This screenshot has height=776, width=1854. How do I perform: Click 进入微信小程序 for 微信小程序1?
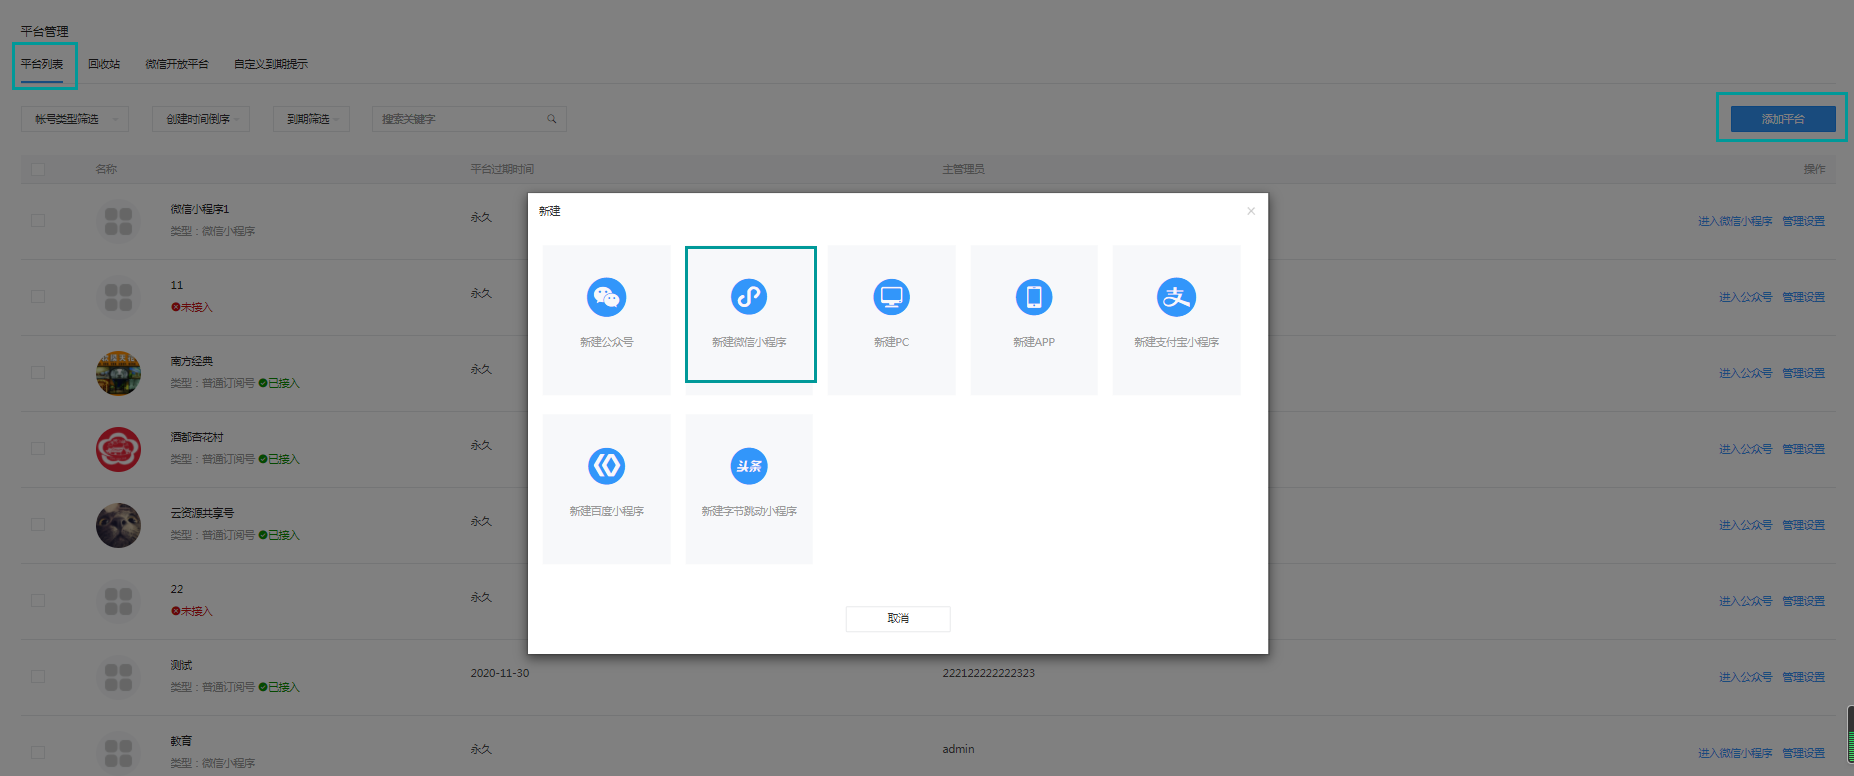[x=1735, y=221]
